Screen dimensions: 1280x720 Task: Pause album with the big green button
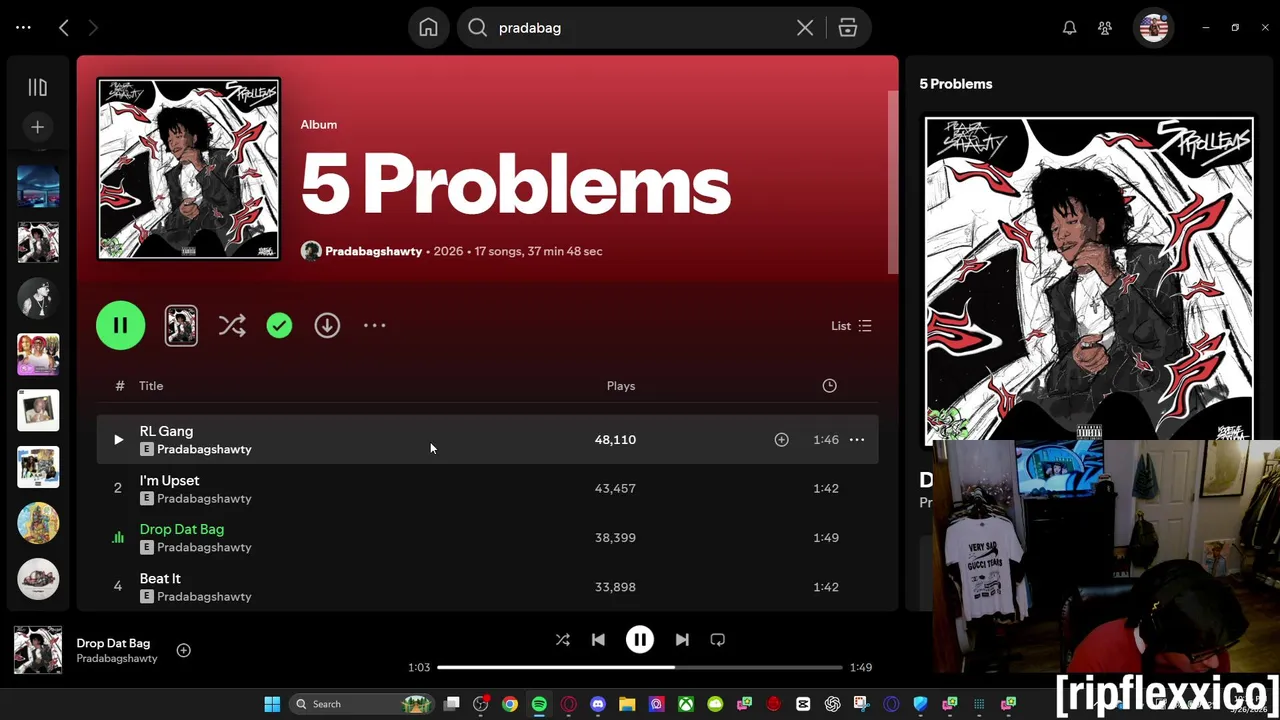120,325
